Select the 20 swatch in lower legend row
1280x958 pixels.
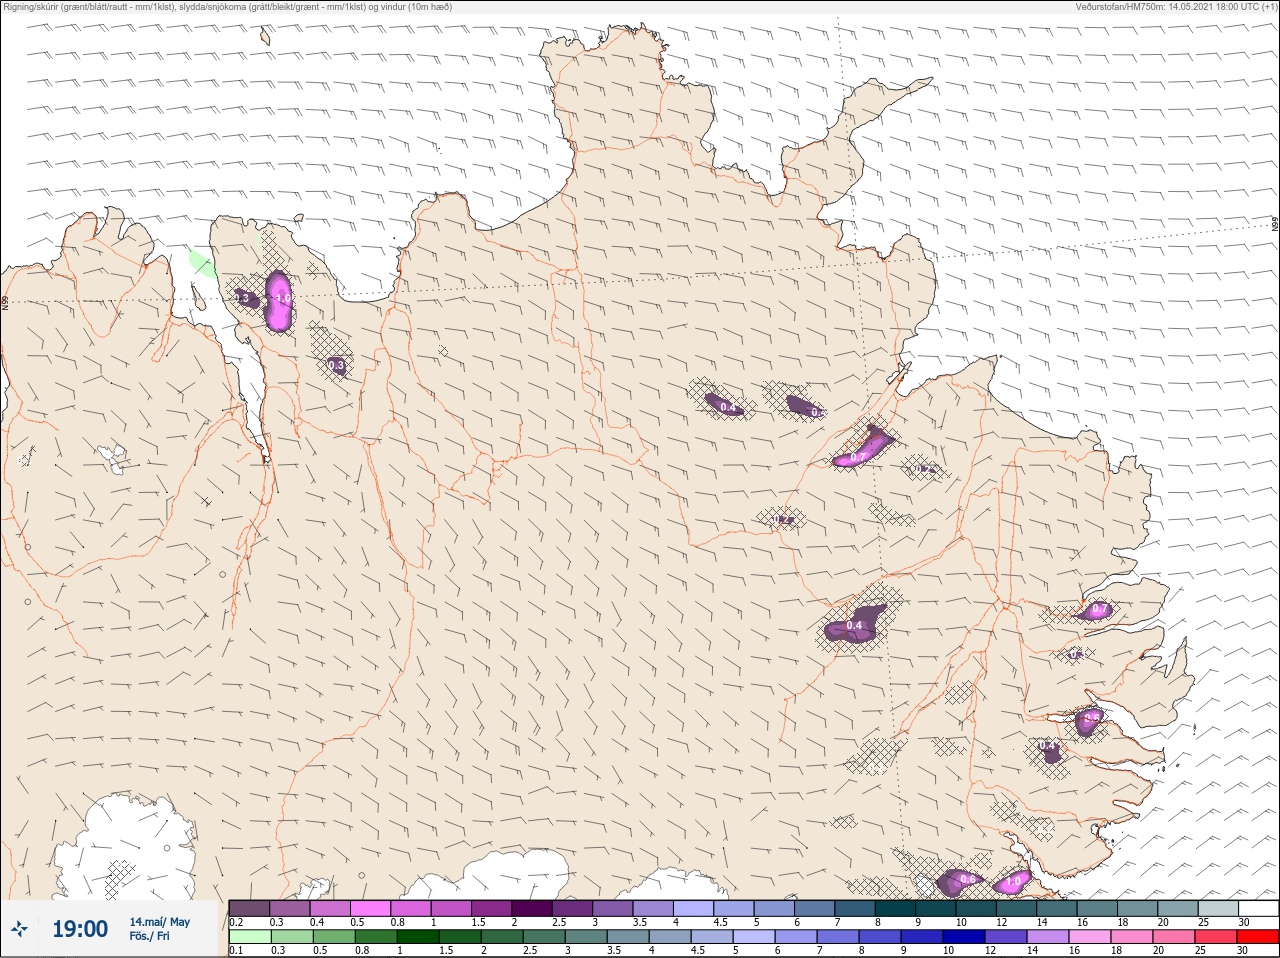(x=1173, y=937)
